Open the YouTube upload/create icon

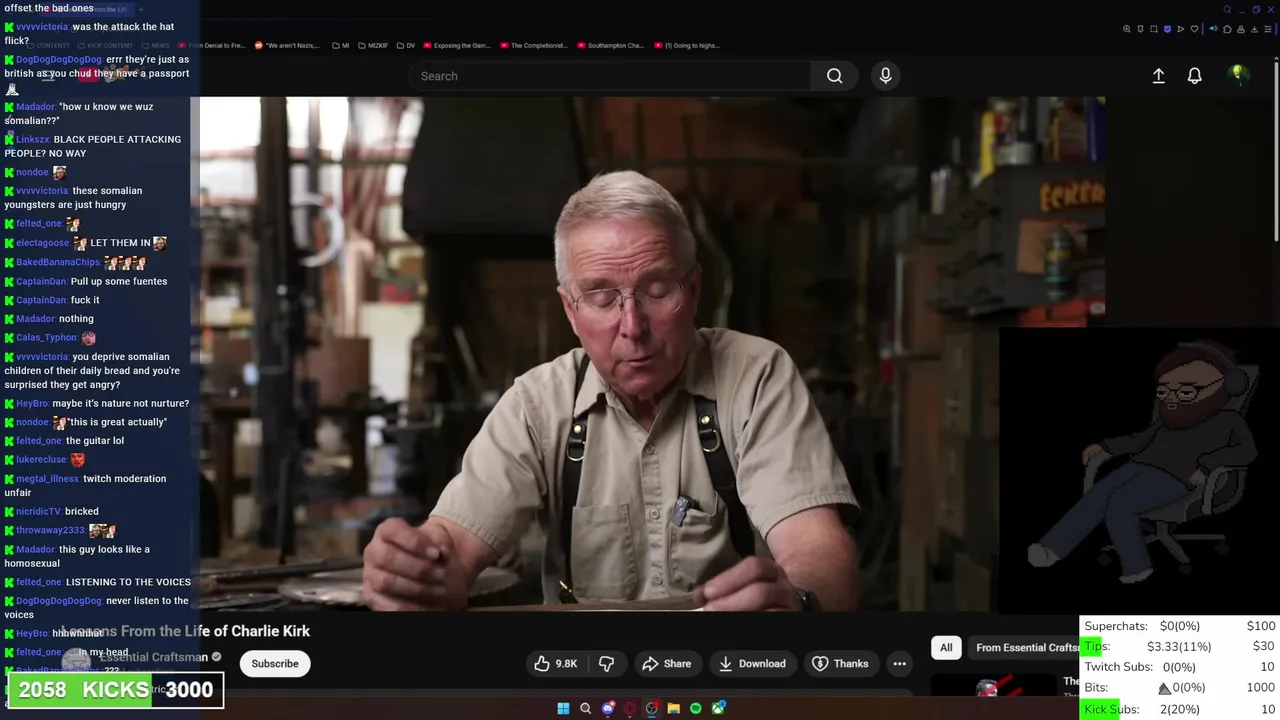[1158, 76]
